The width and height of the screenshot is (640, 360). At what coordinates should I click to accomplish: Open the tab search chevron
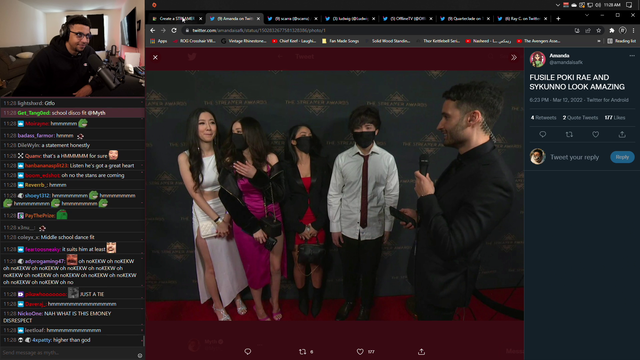[x=587, y=15]
